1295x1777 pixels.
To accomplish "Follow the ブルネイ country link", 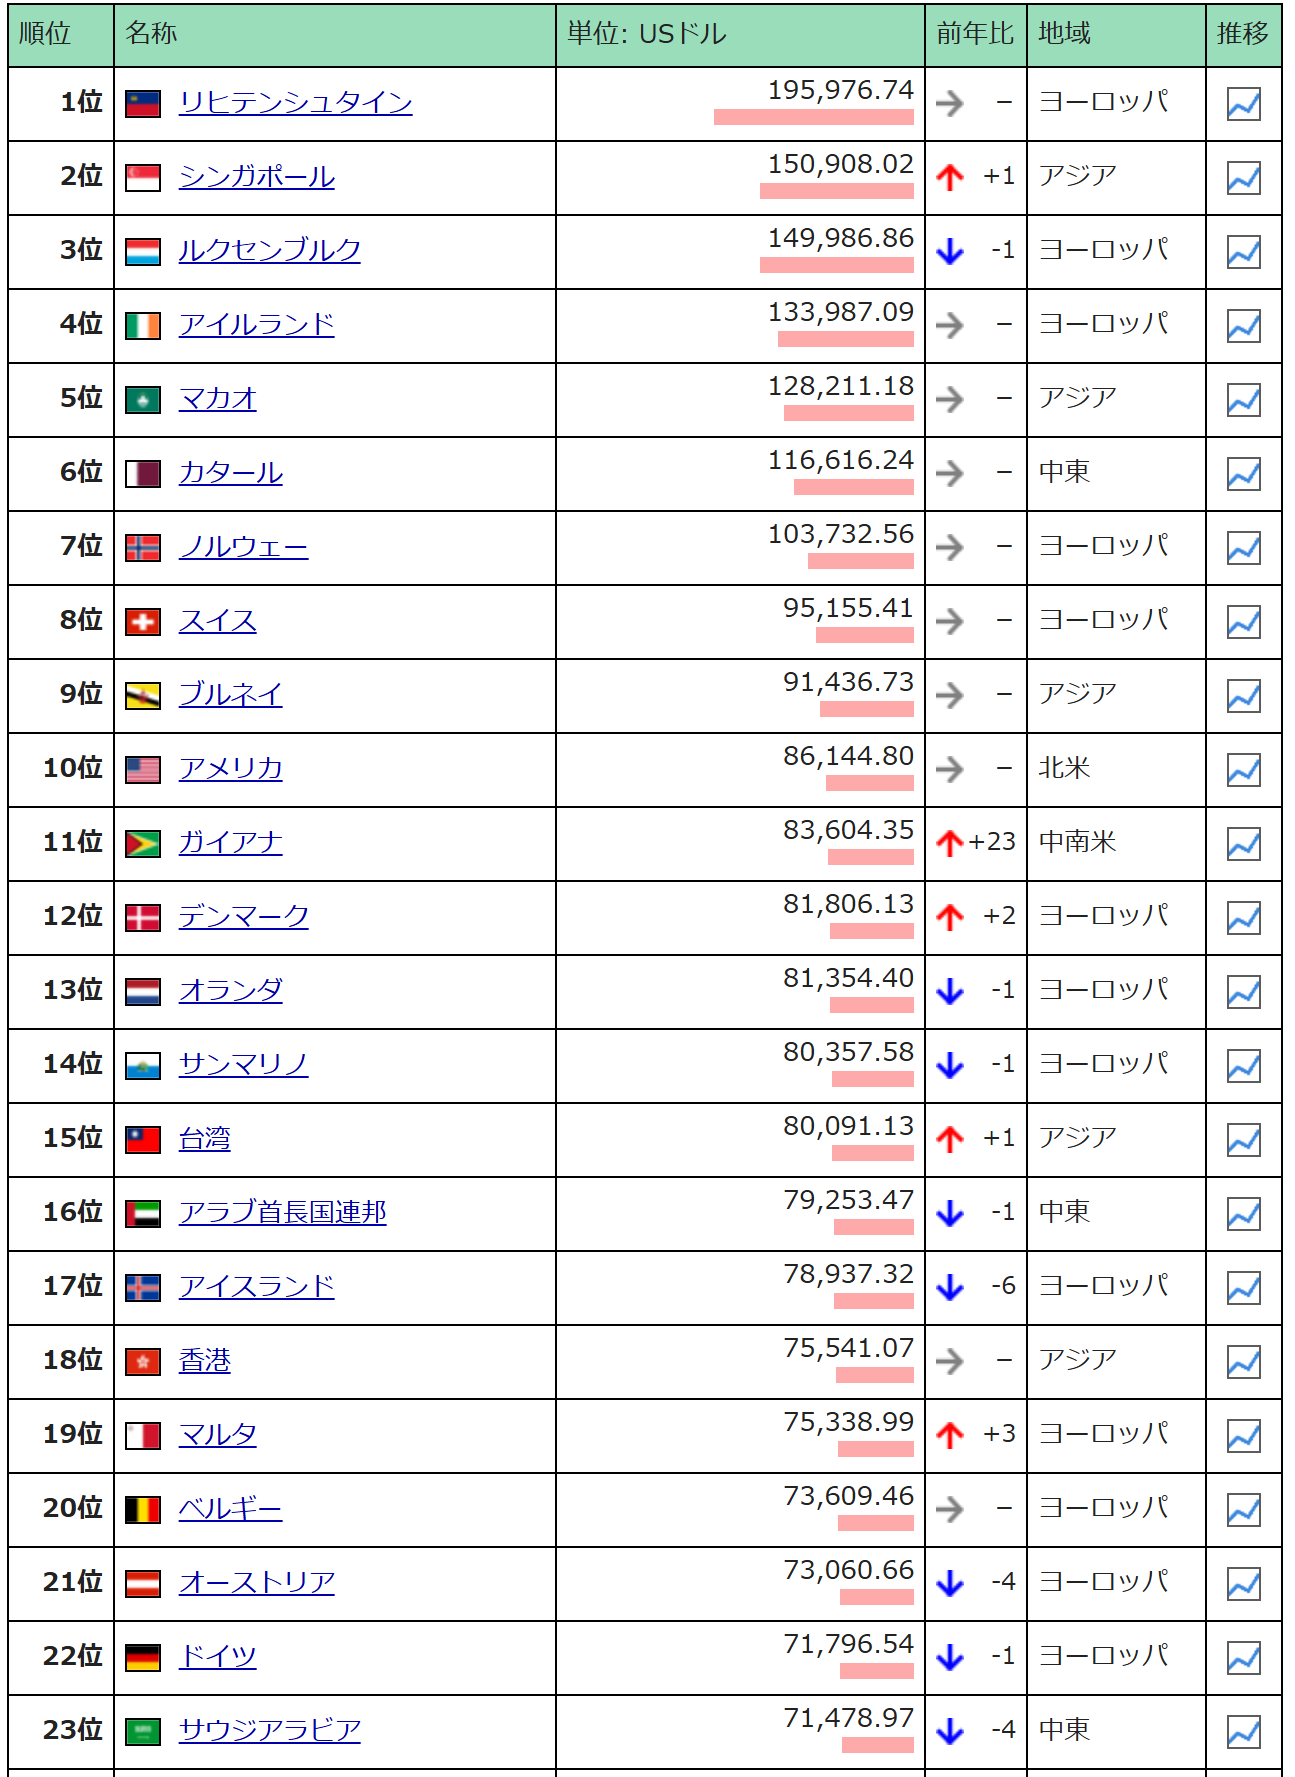I will 230,695.
